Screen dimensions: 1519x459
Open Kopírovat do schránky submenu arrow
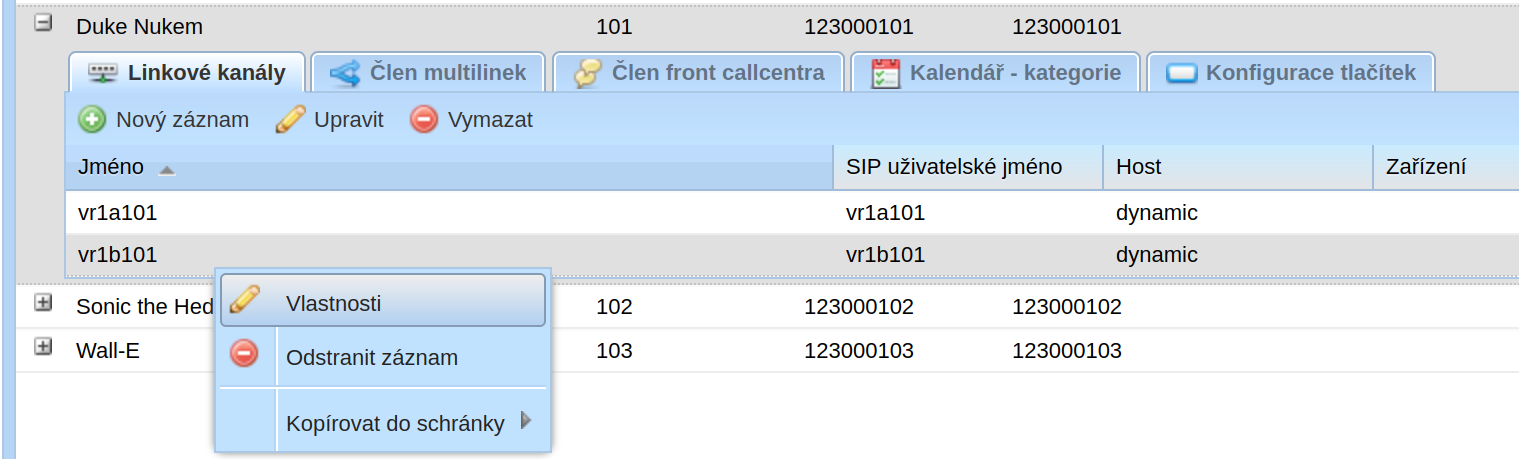[x=526, y=421]
